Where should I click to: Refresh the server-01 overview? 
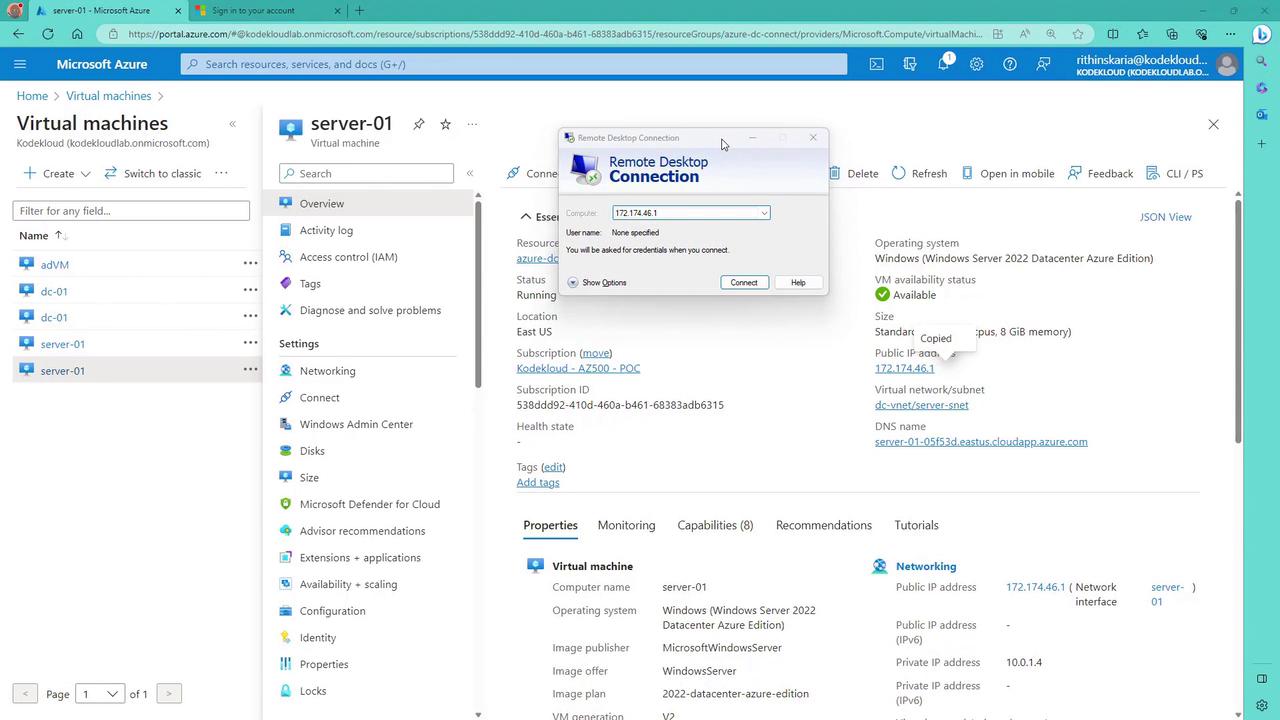pyautogui.click(x=919, y=173)
